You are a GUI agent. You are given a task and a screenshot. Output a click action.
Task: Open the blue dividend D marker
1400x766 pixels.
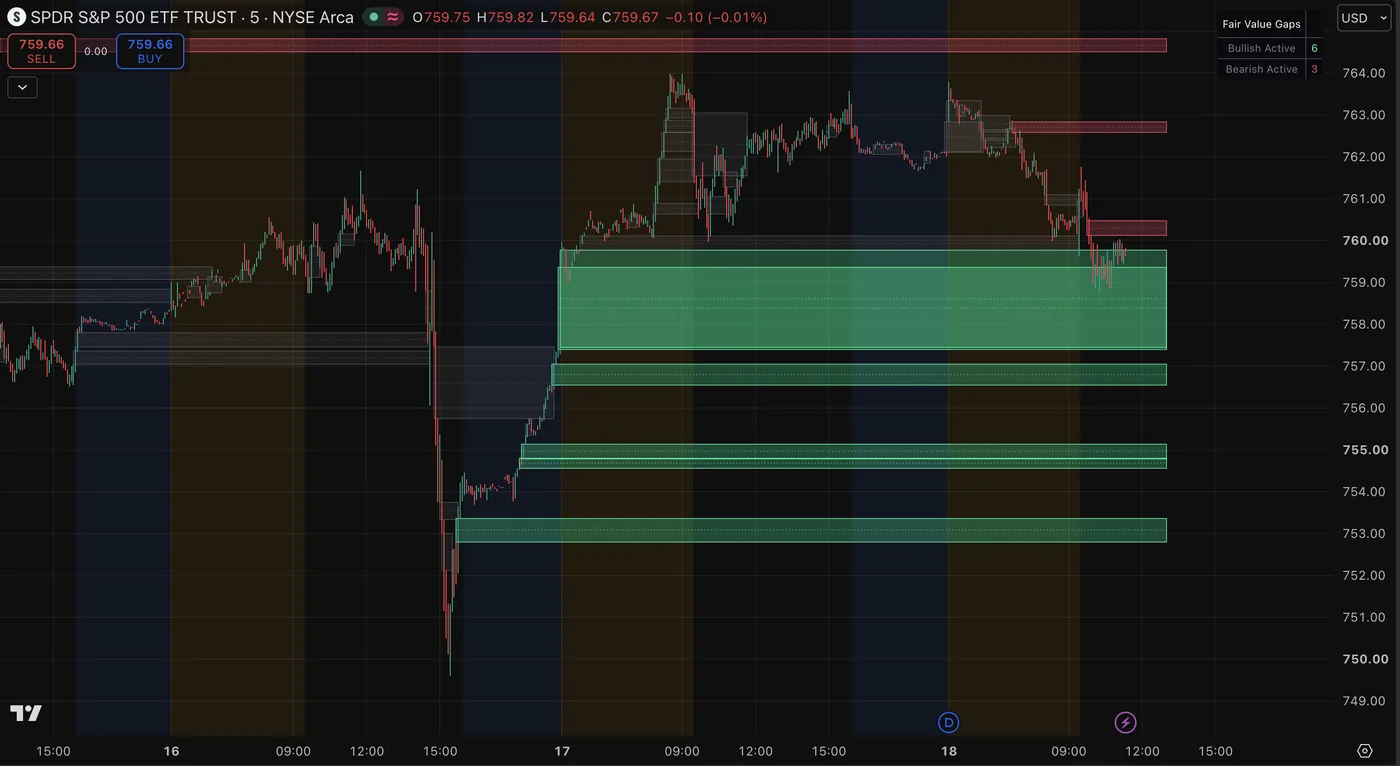[x=948, y=722]
